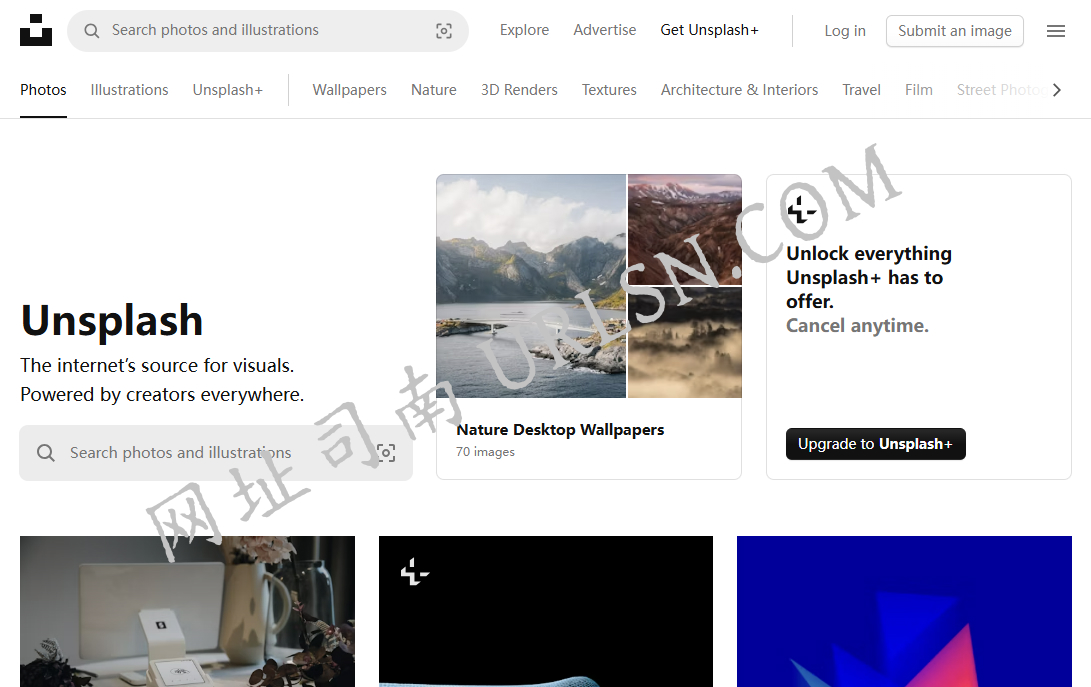1091x687 pixels.
Task: Open the hamburger menu
Action: pos(1056,31)
